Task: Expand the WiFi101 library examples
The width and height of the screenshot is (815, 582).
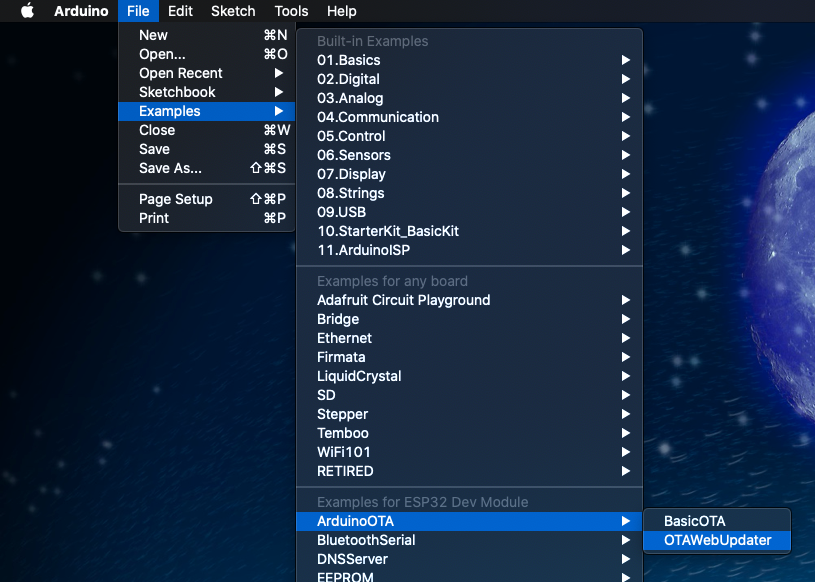Action: click(469, 452)
